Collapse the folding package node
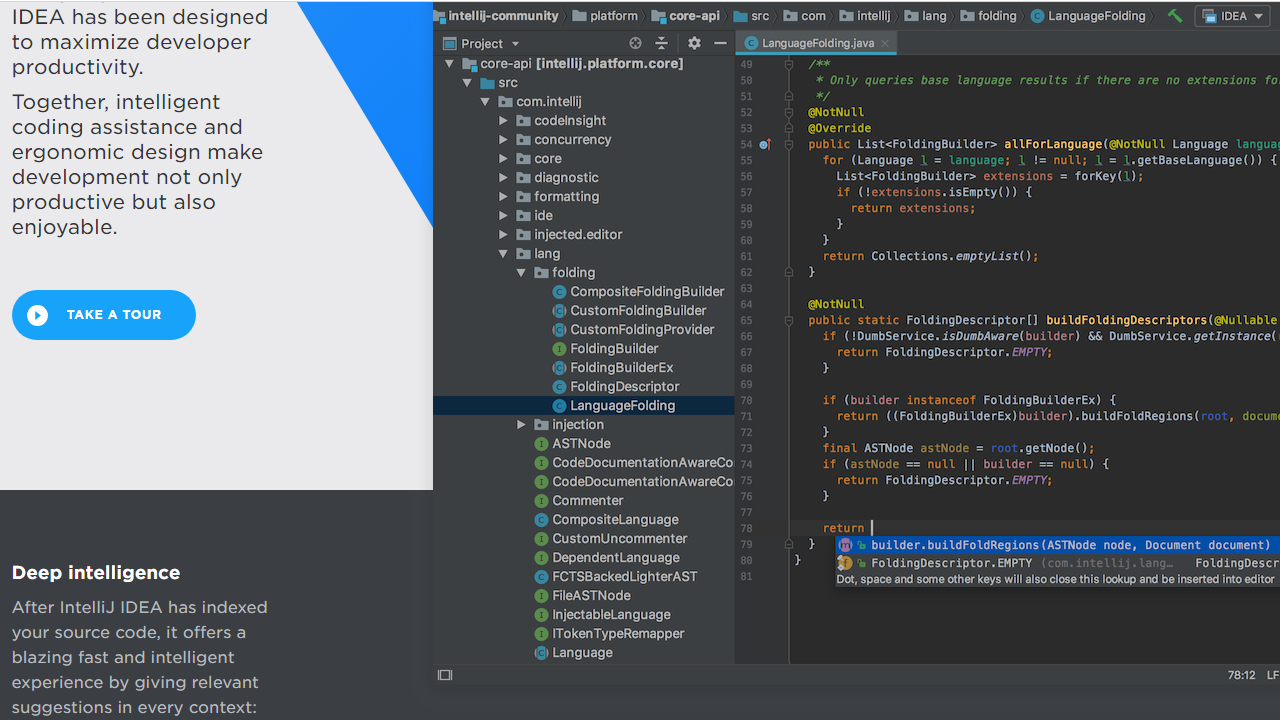Screen dimensions: 1280x720 (522, 273)
